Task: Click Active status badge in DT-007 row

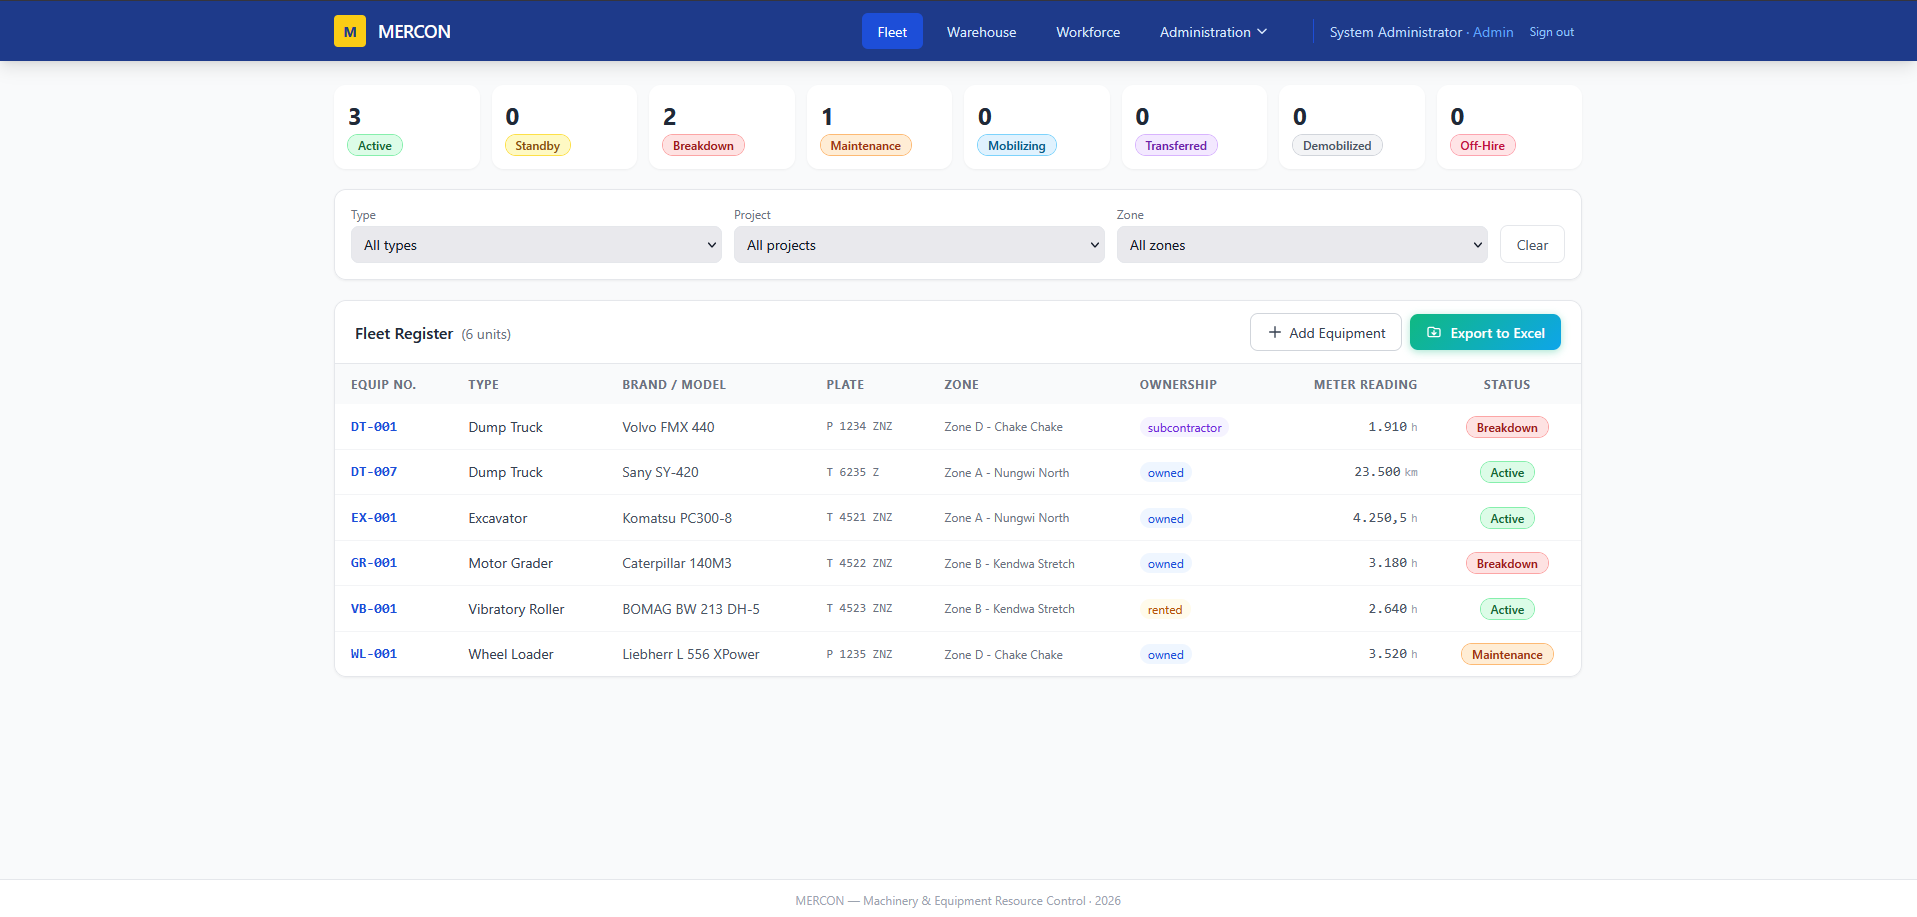Action: [x=1507, y=473]
